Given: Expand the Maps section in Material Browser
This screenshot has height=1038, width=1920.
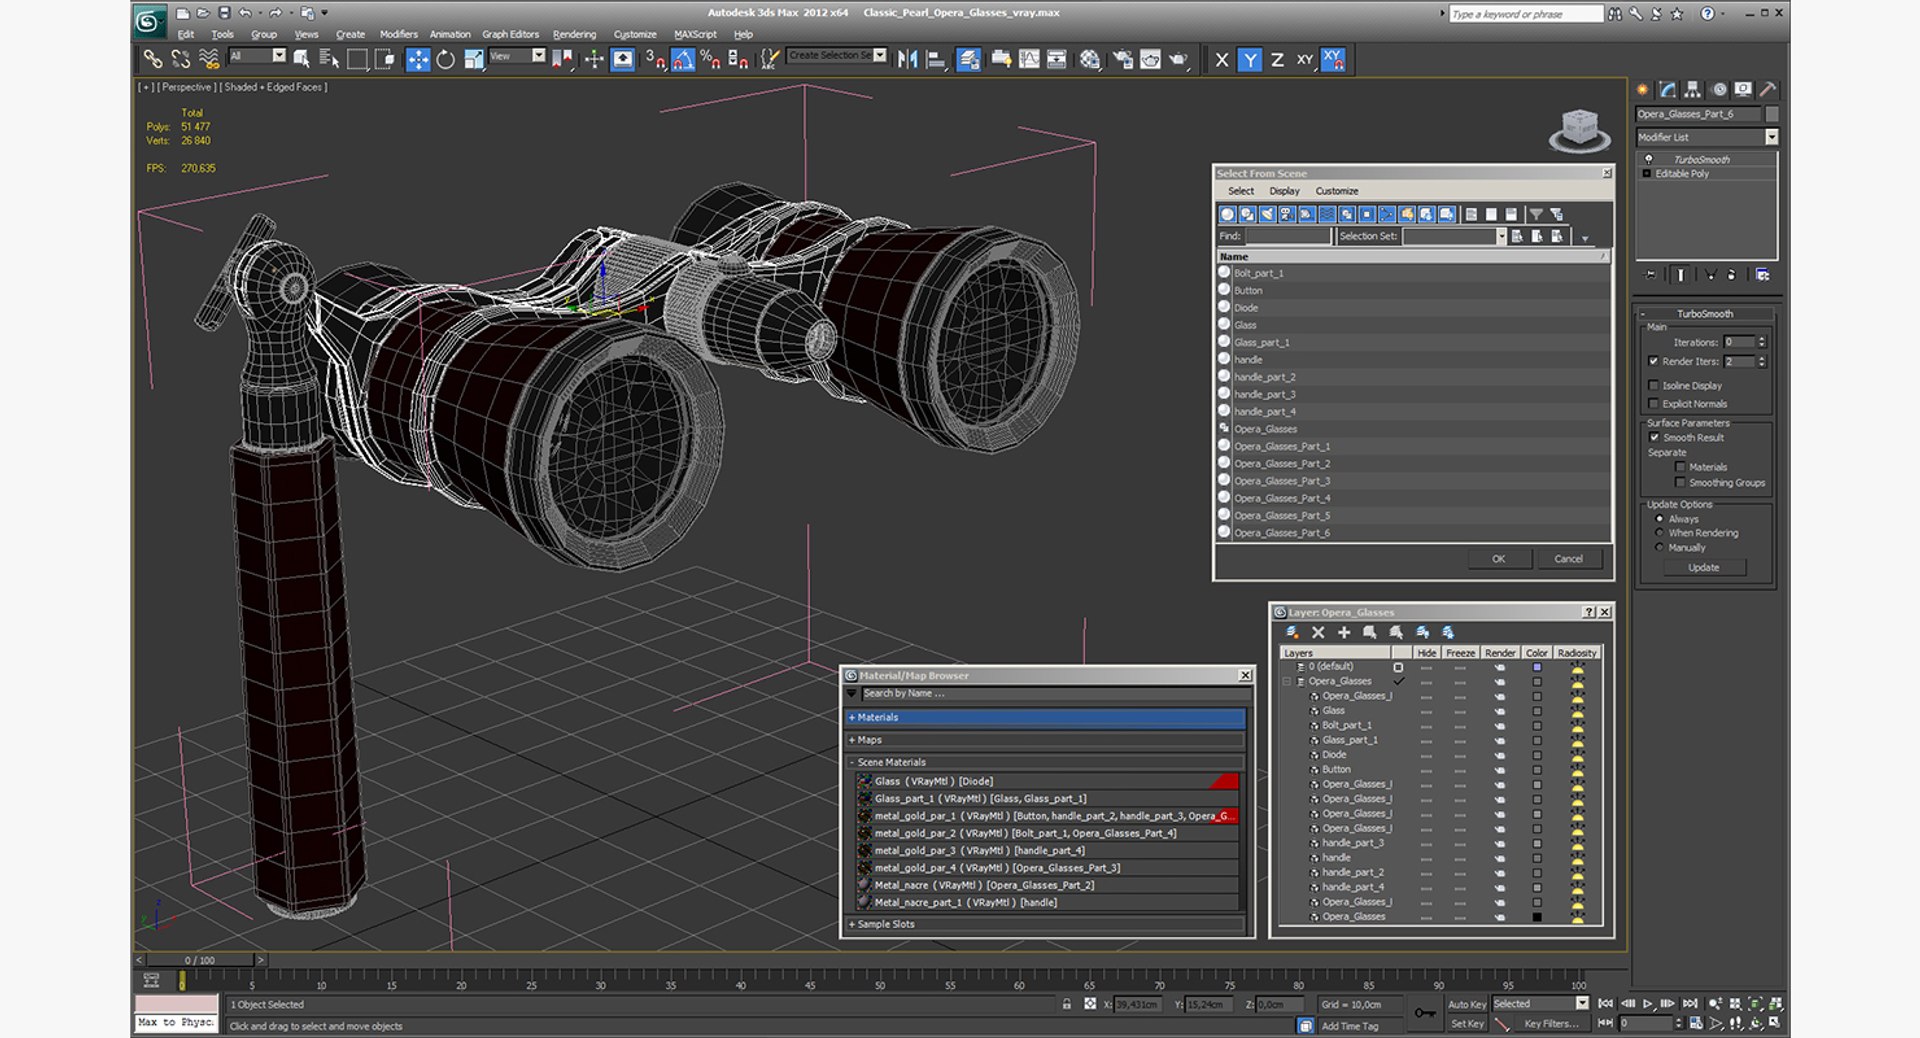Looking at the screenshot, I should tap(869, 740).
